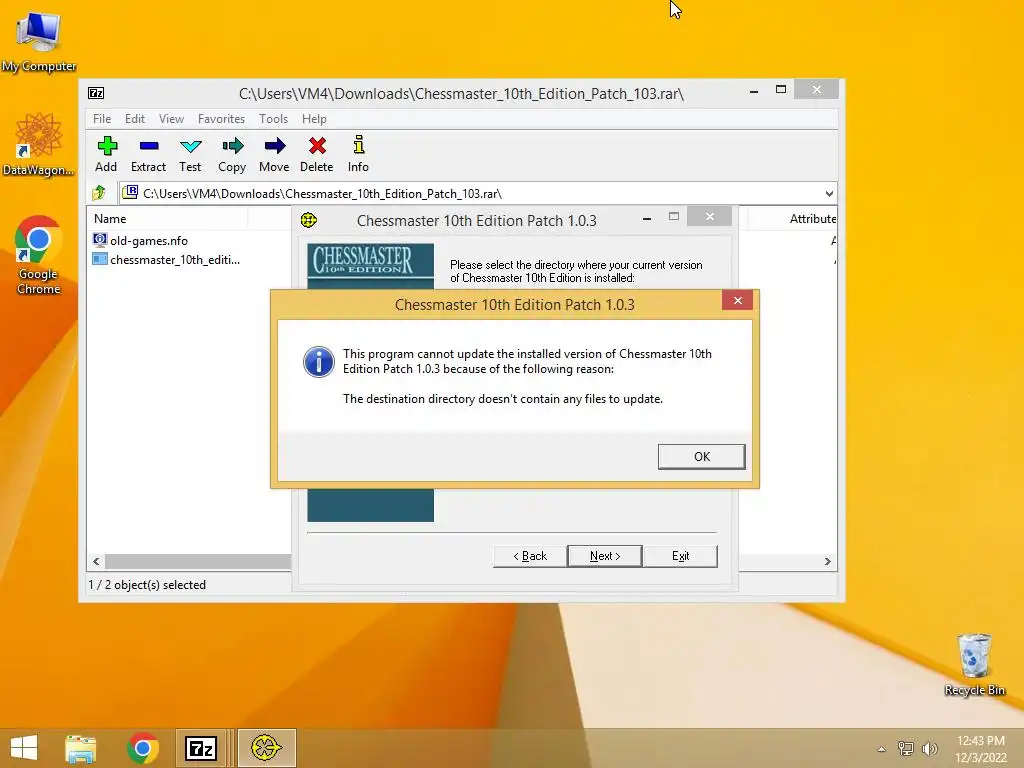Select the old-games.nfo file
The height and width of the screenshot is (768, 1024).
149,241
